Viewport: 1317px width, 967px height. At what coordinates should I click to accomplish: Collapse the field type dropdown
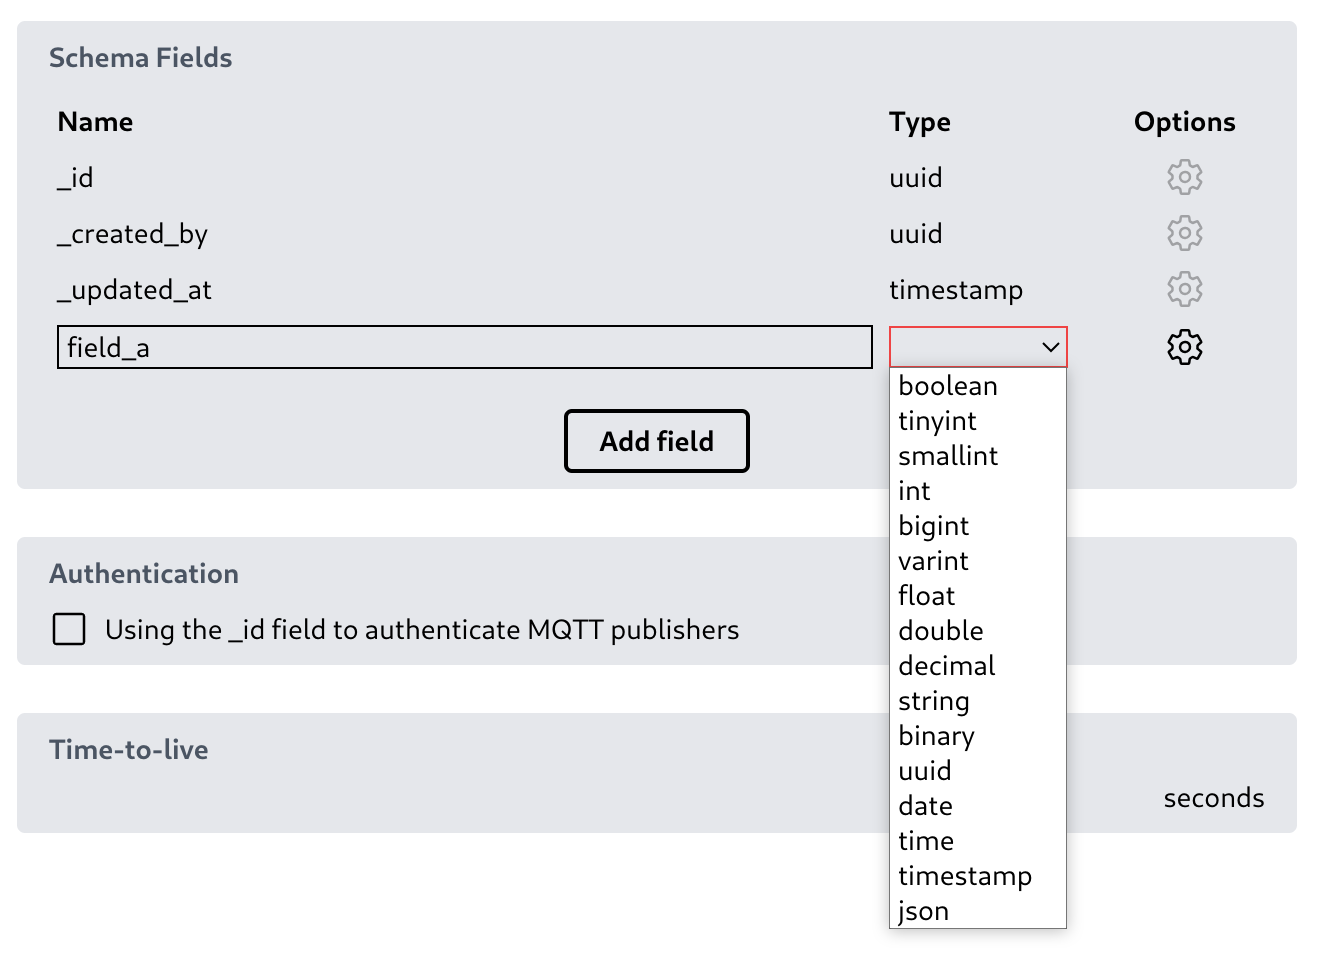(978, 347)
